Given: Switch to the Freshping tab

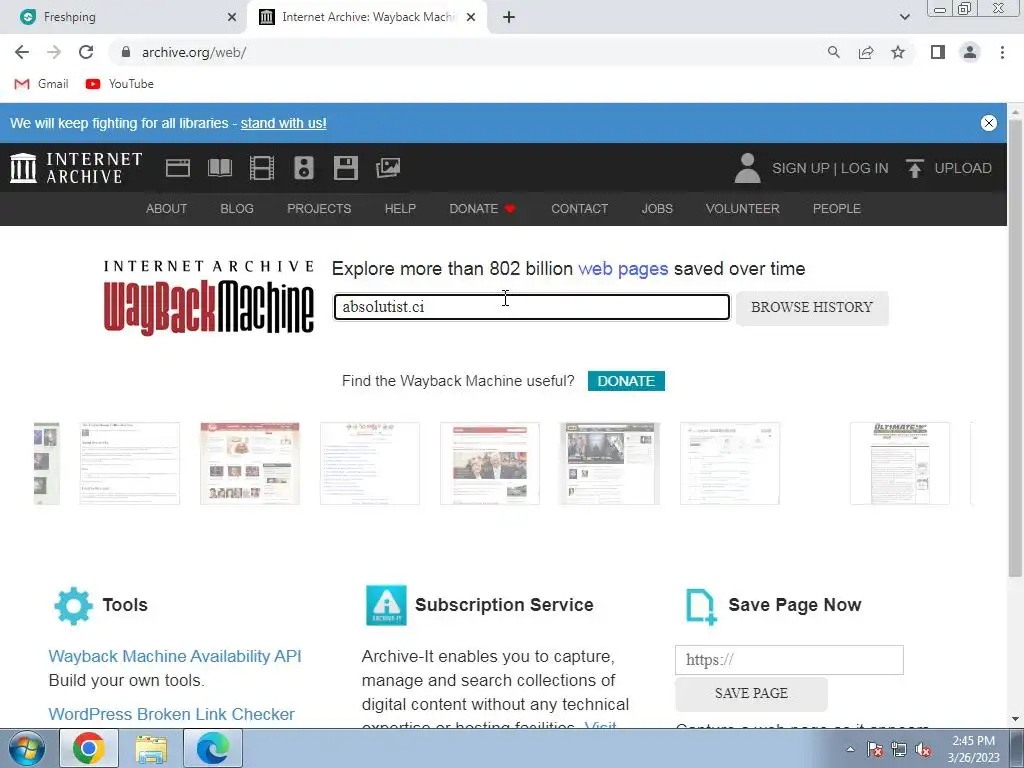Looking at the screenshot, I should click(124, 18).
